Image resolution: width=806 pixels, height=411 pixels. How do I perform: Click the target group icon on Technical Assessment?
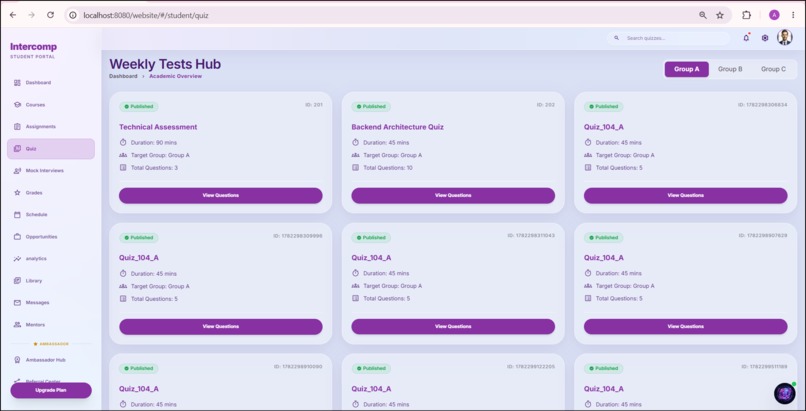point(123,155)
